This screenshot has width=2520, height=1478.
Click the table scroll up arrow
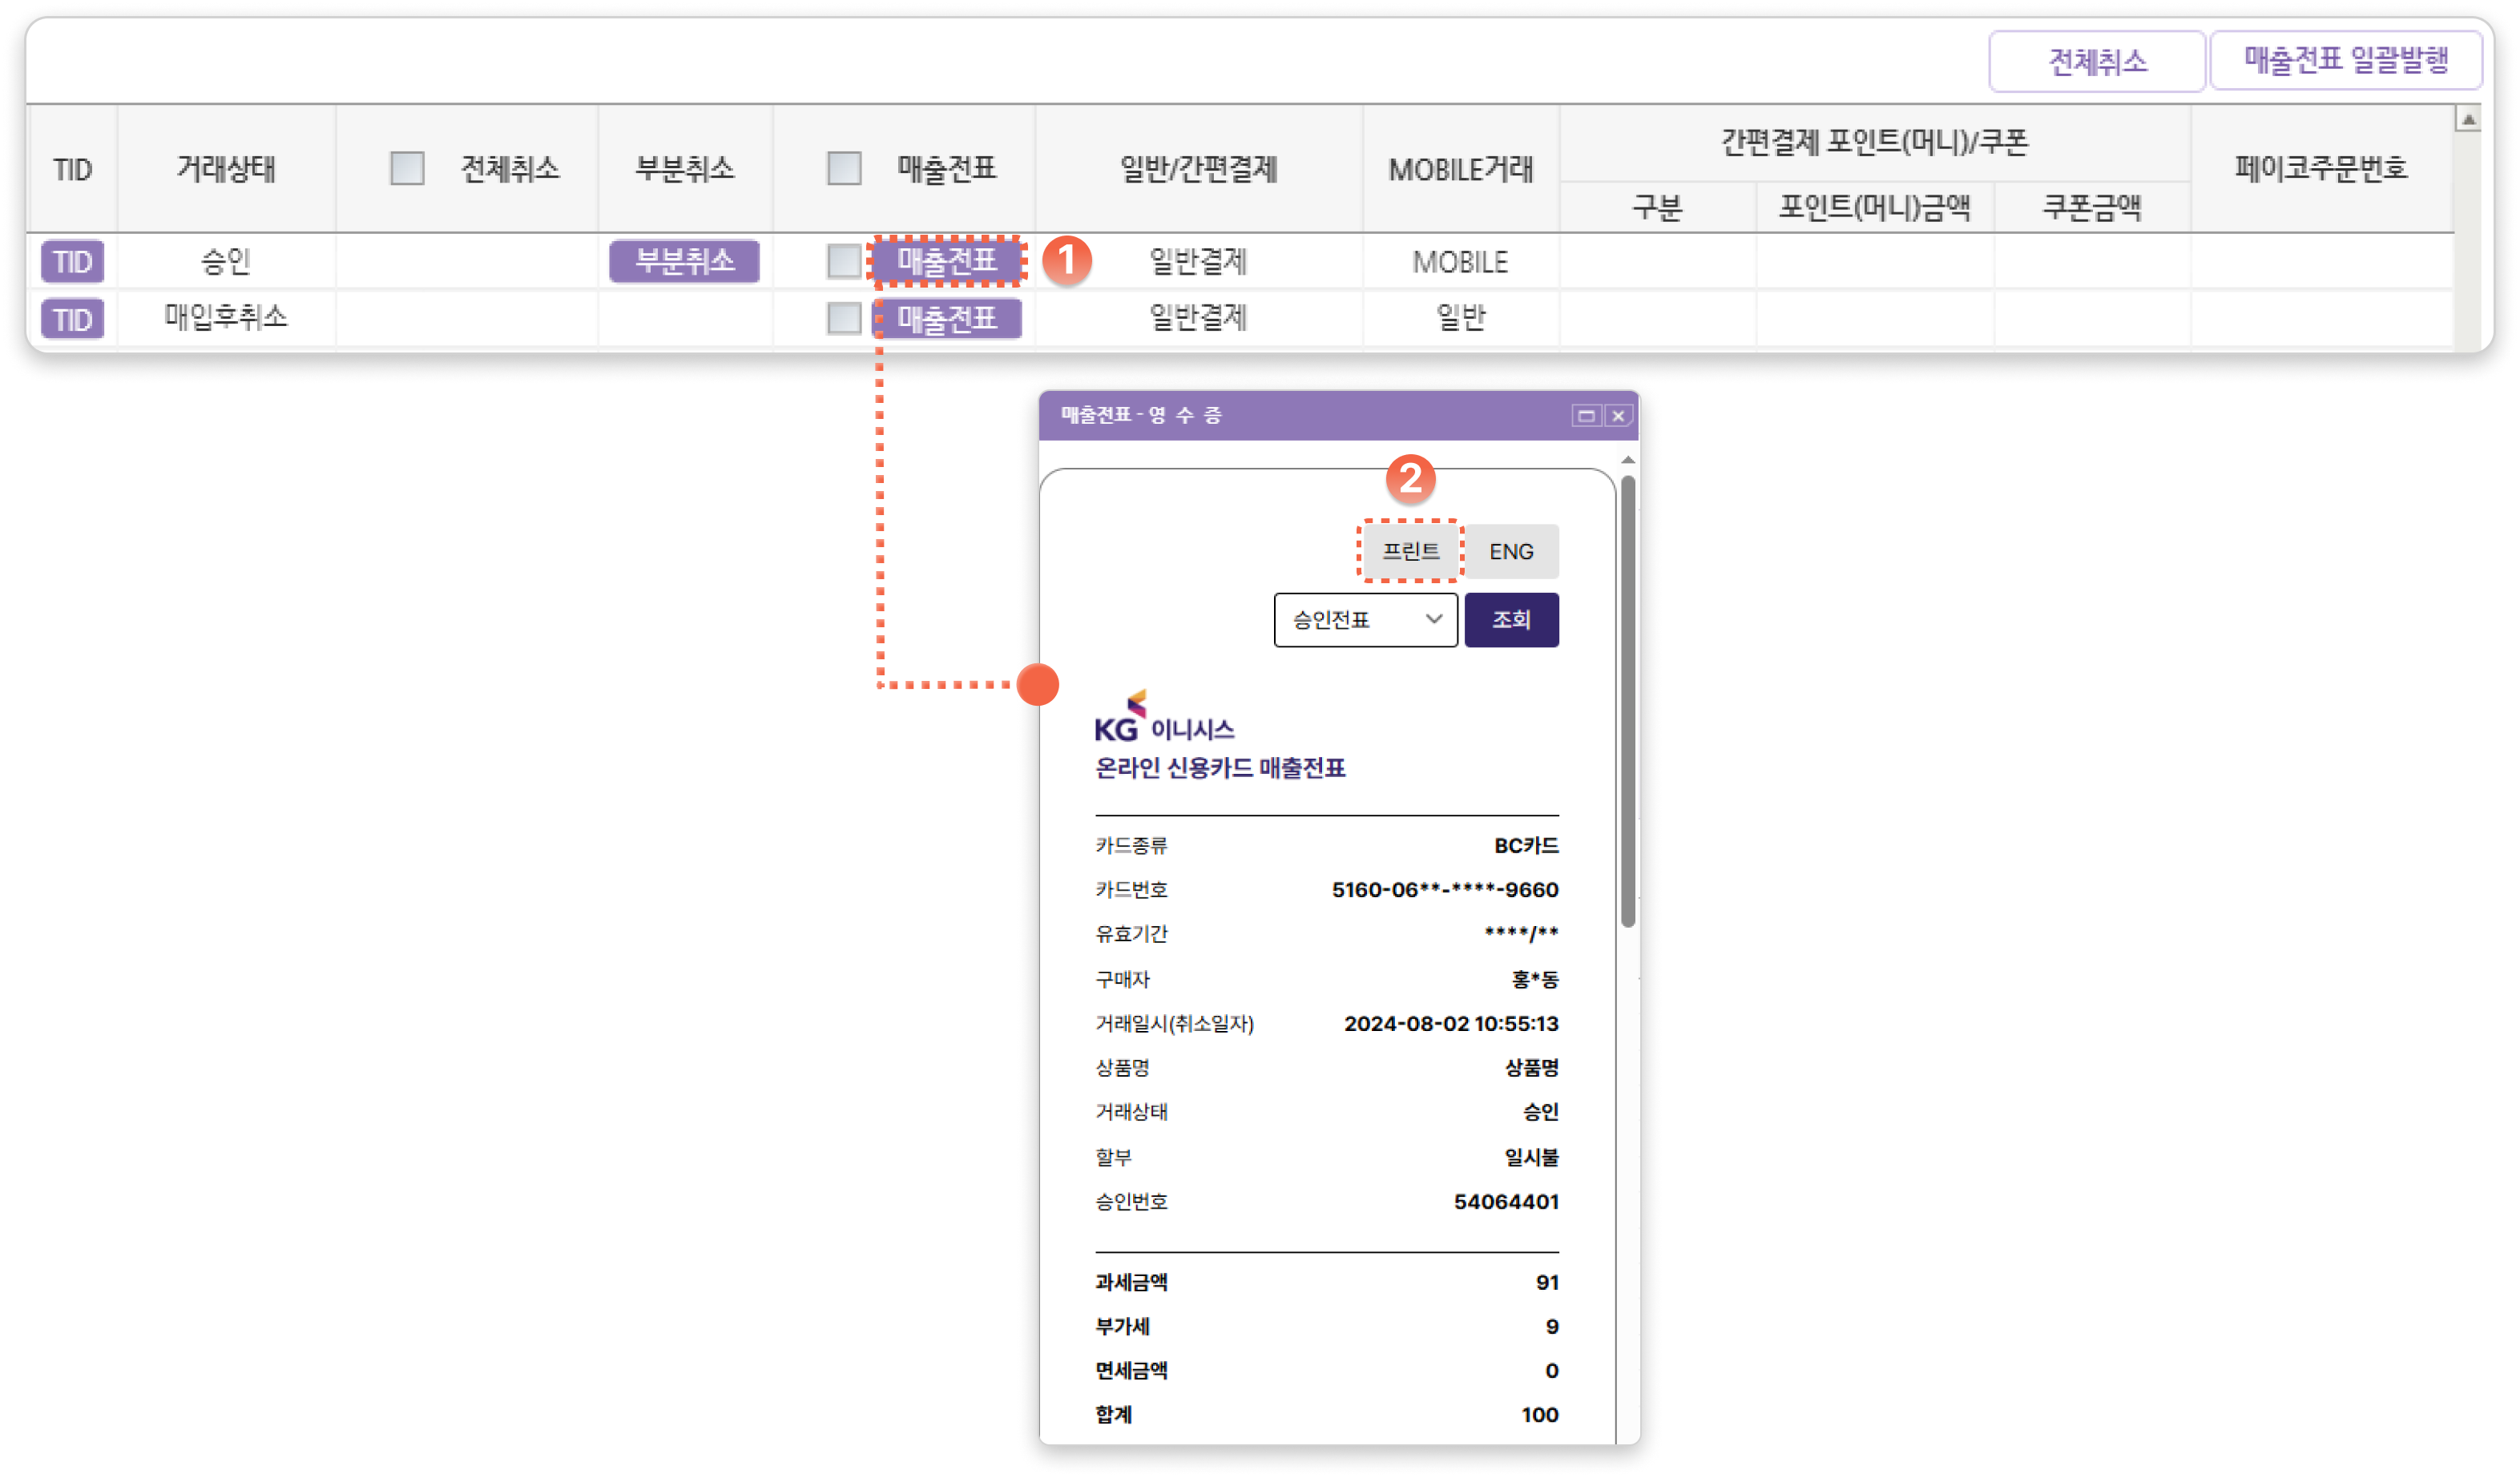[2469, 119]
